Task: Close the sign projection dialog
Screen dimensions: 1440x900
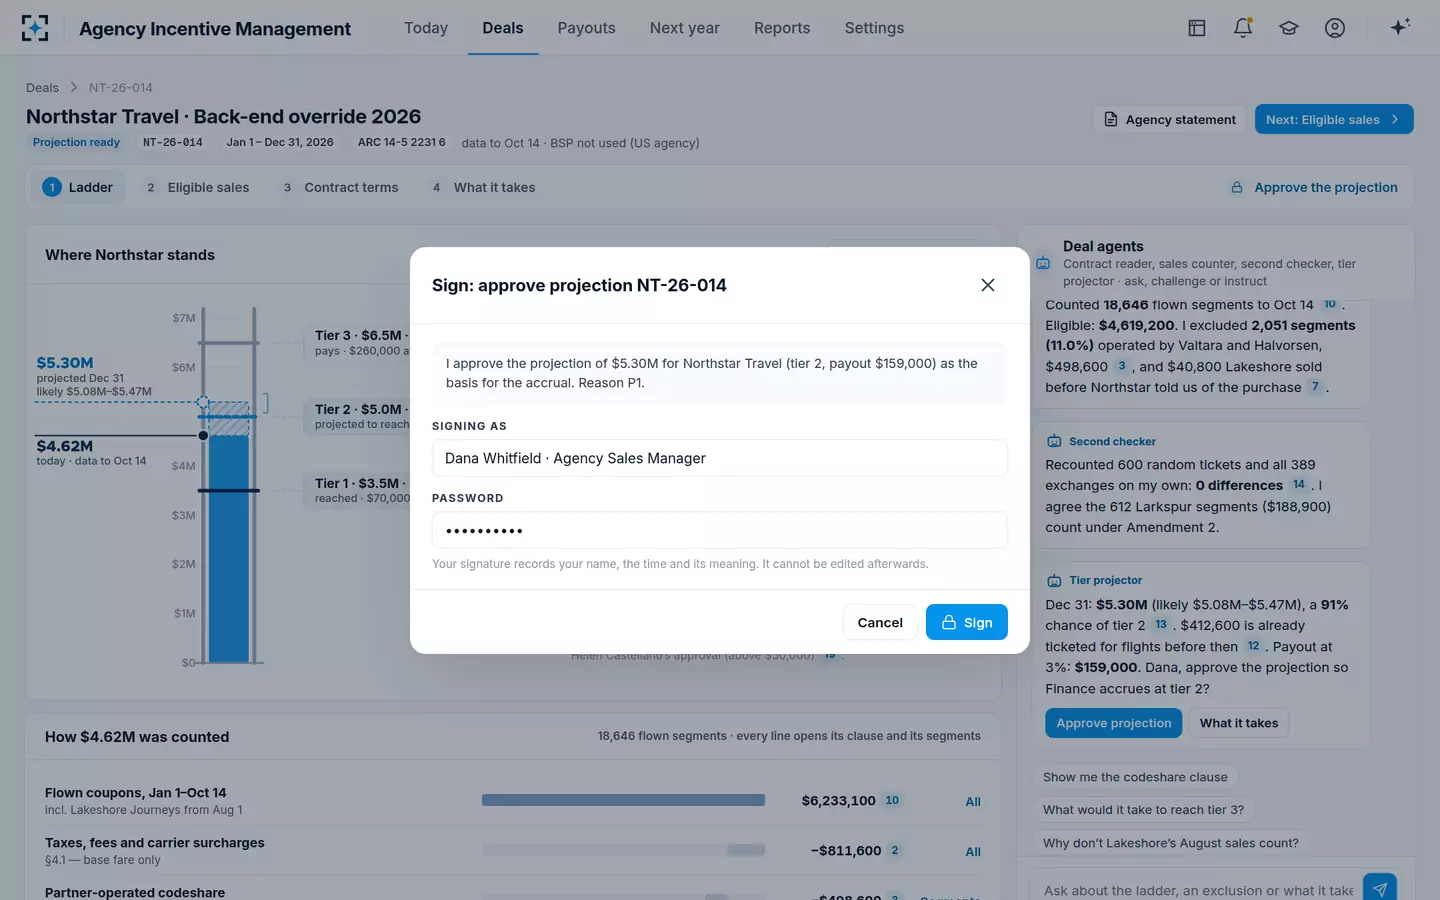Action: pos(988,285)
